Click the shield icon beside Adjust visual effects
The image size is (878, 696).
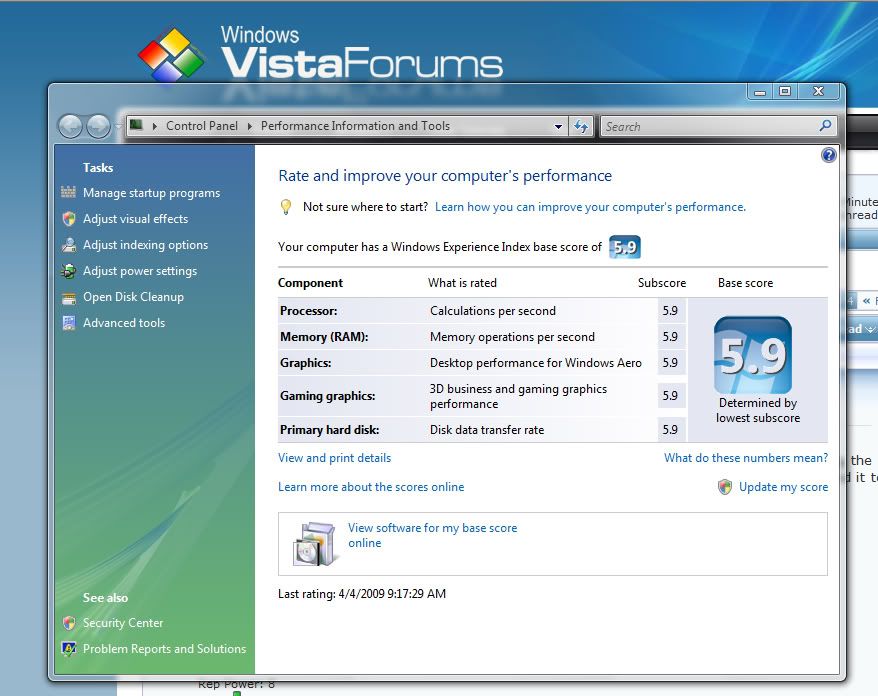[x=69, y=218]
